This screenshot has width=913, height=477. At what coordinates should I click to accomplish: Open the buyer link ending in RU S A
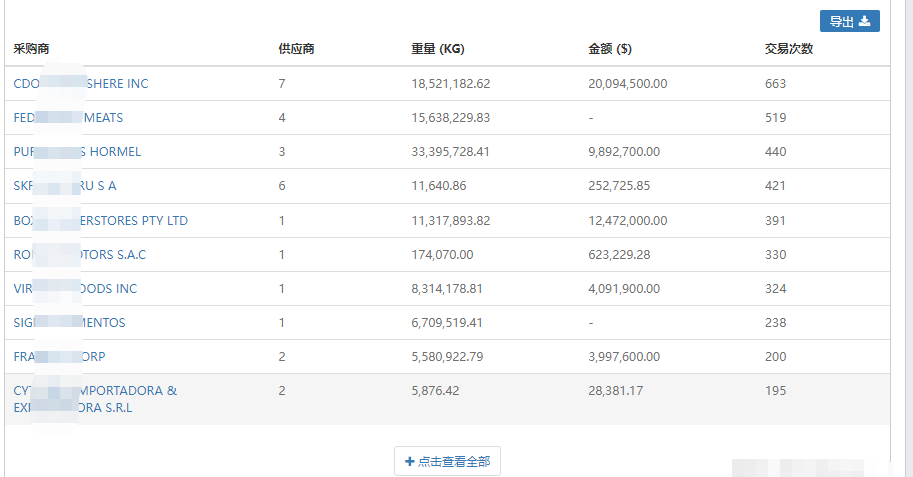coord(65,186)
